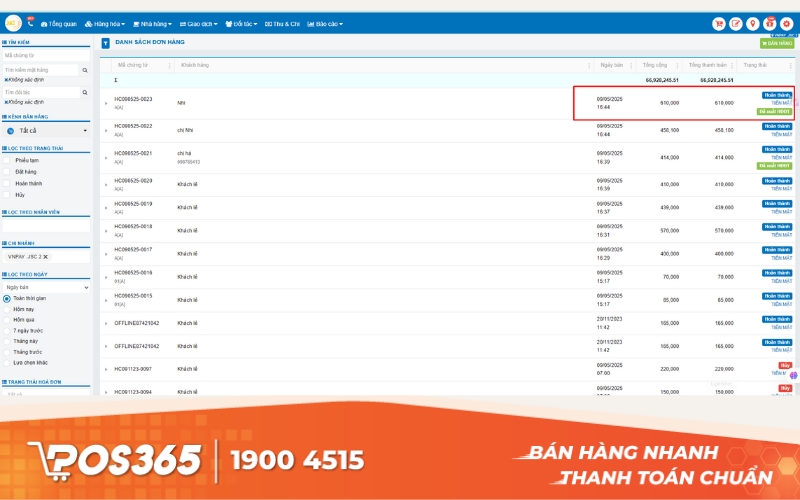
Task: Expand order row HC090525-0017
Action: coord(106,254)
